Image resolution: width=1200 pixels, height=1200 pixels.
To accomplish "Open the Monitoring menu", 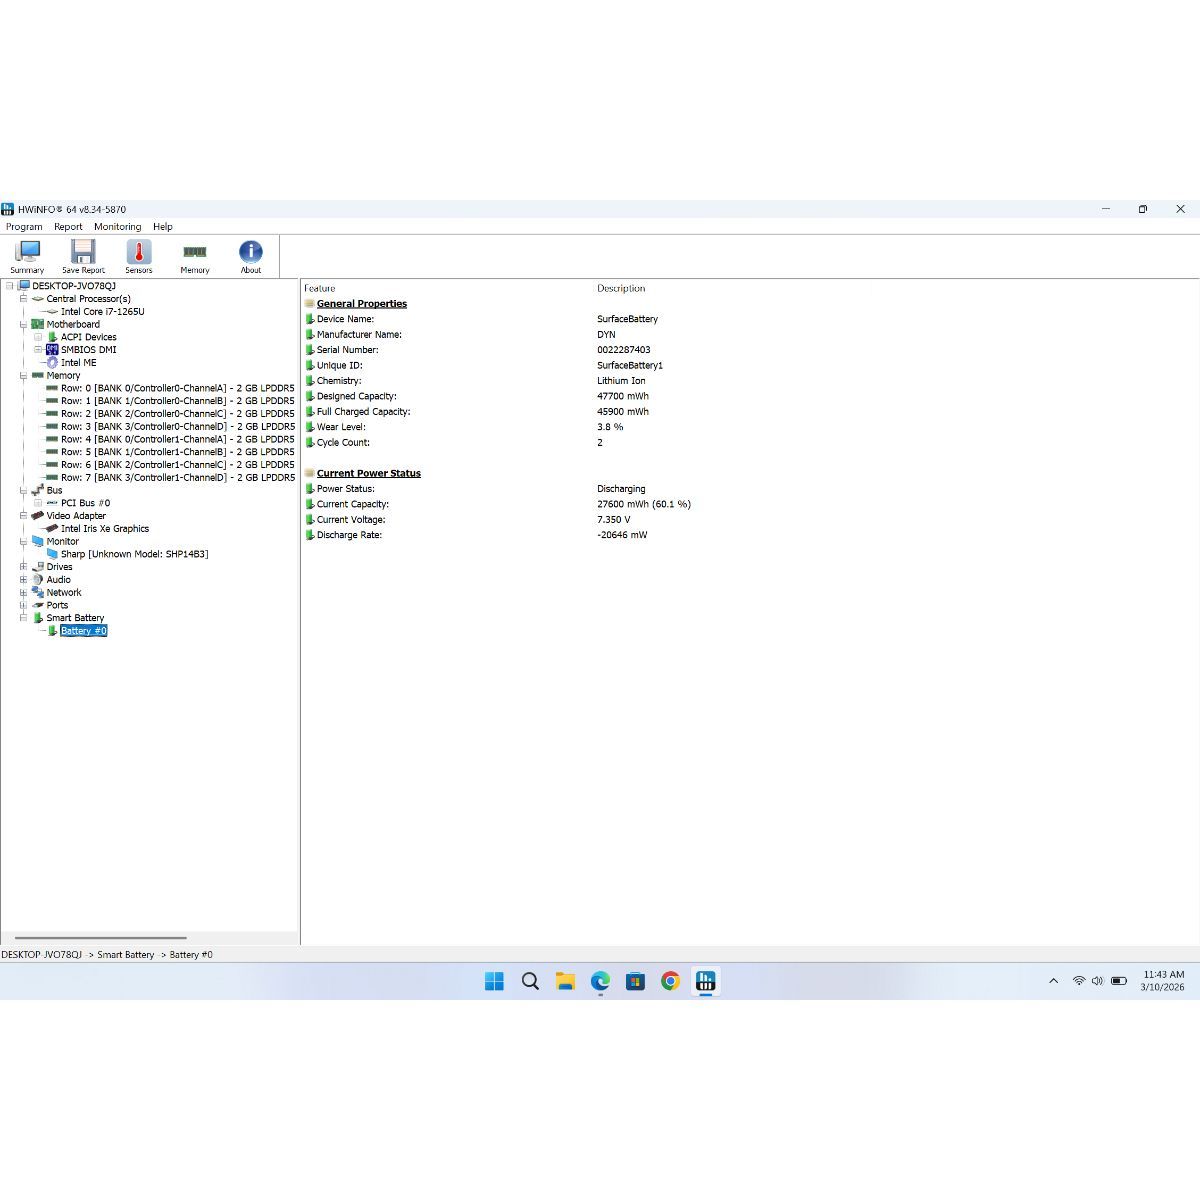I will coord(117,227).
